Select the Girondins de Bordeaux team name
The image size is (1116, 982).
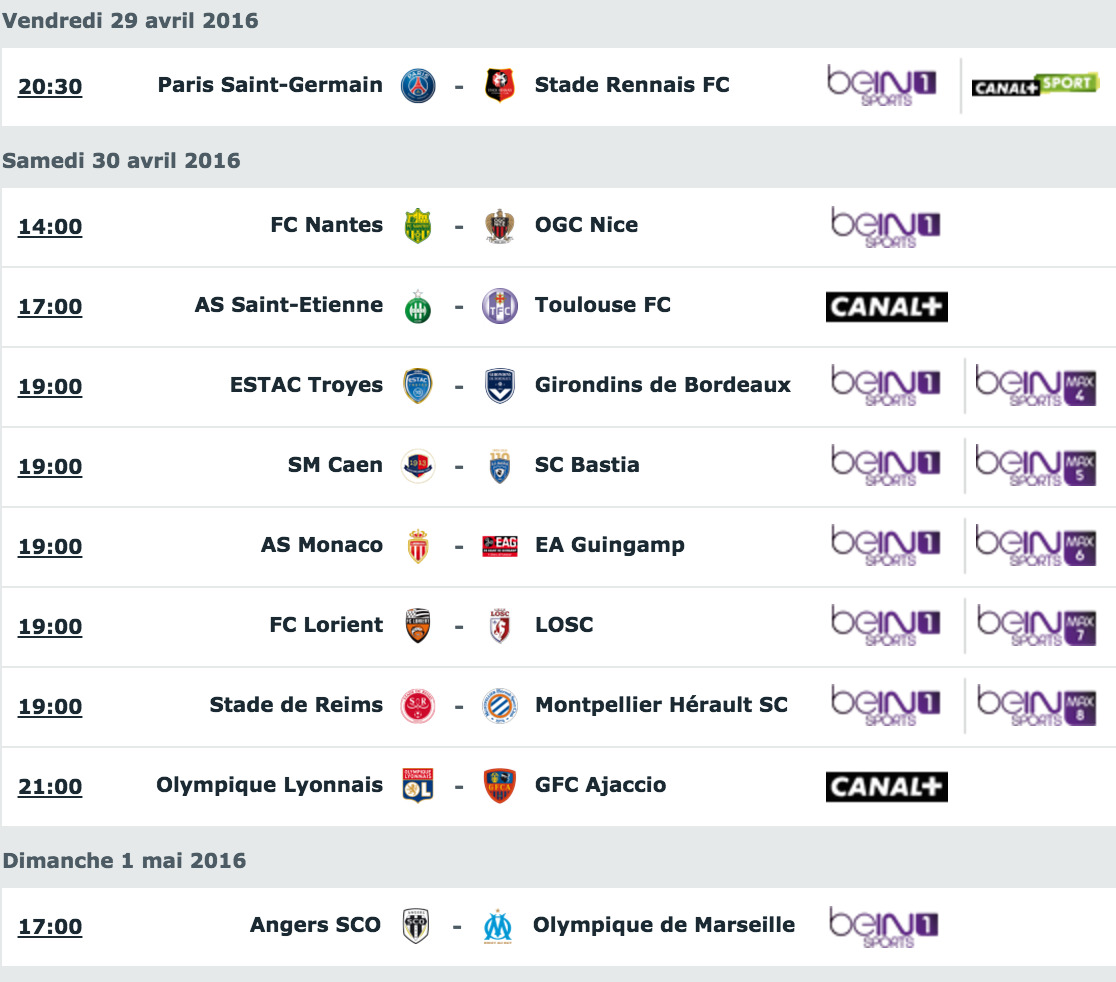tap(663, 385)
